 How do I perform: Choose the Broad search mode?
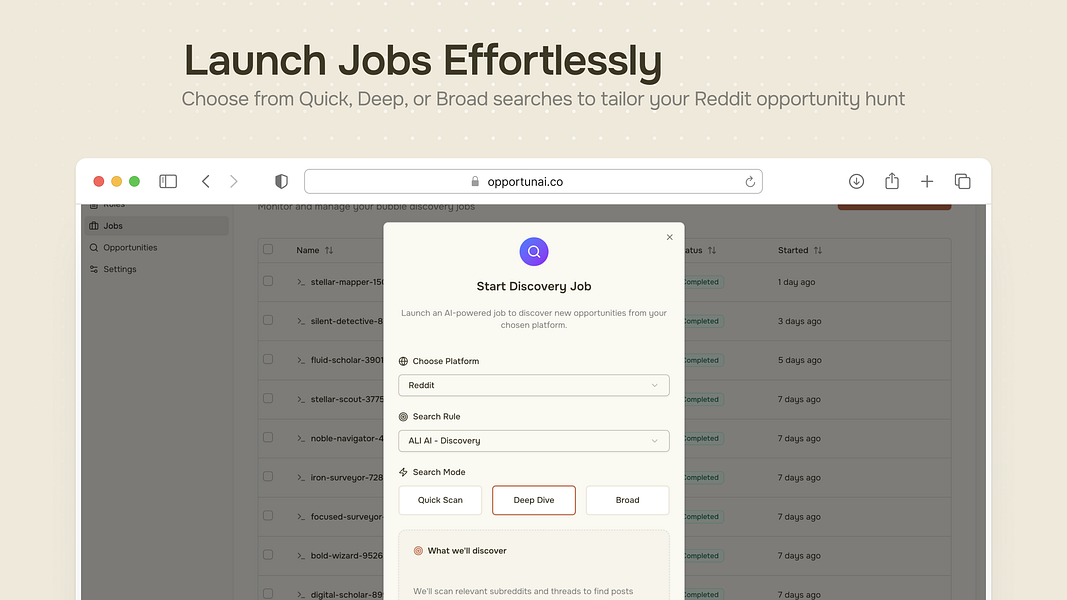coord(627,500)
